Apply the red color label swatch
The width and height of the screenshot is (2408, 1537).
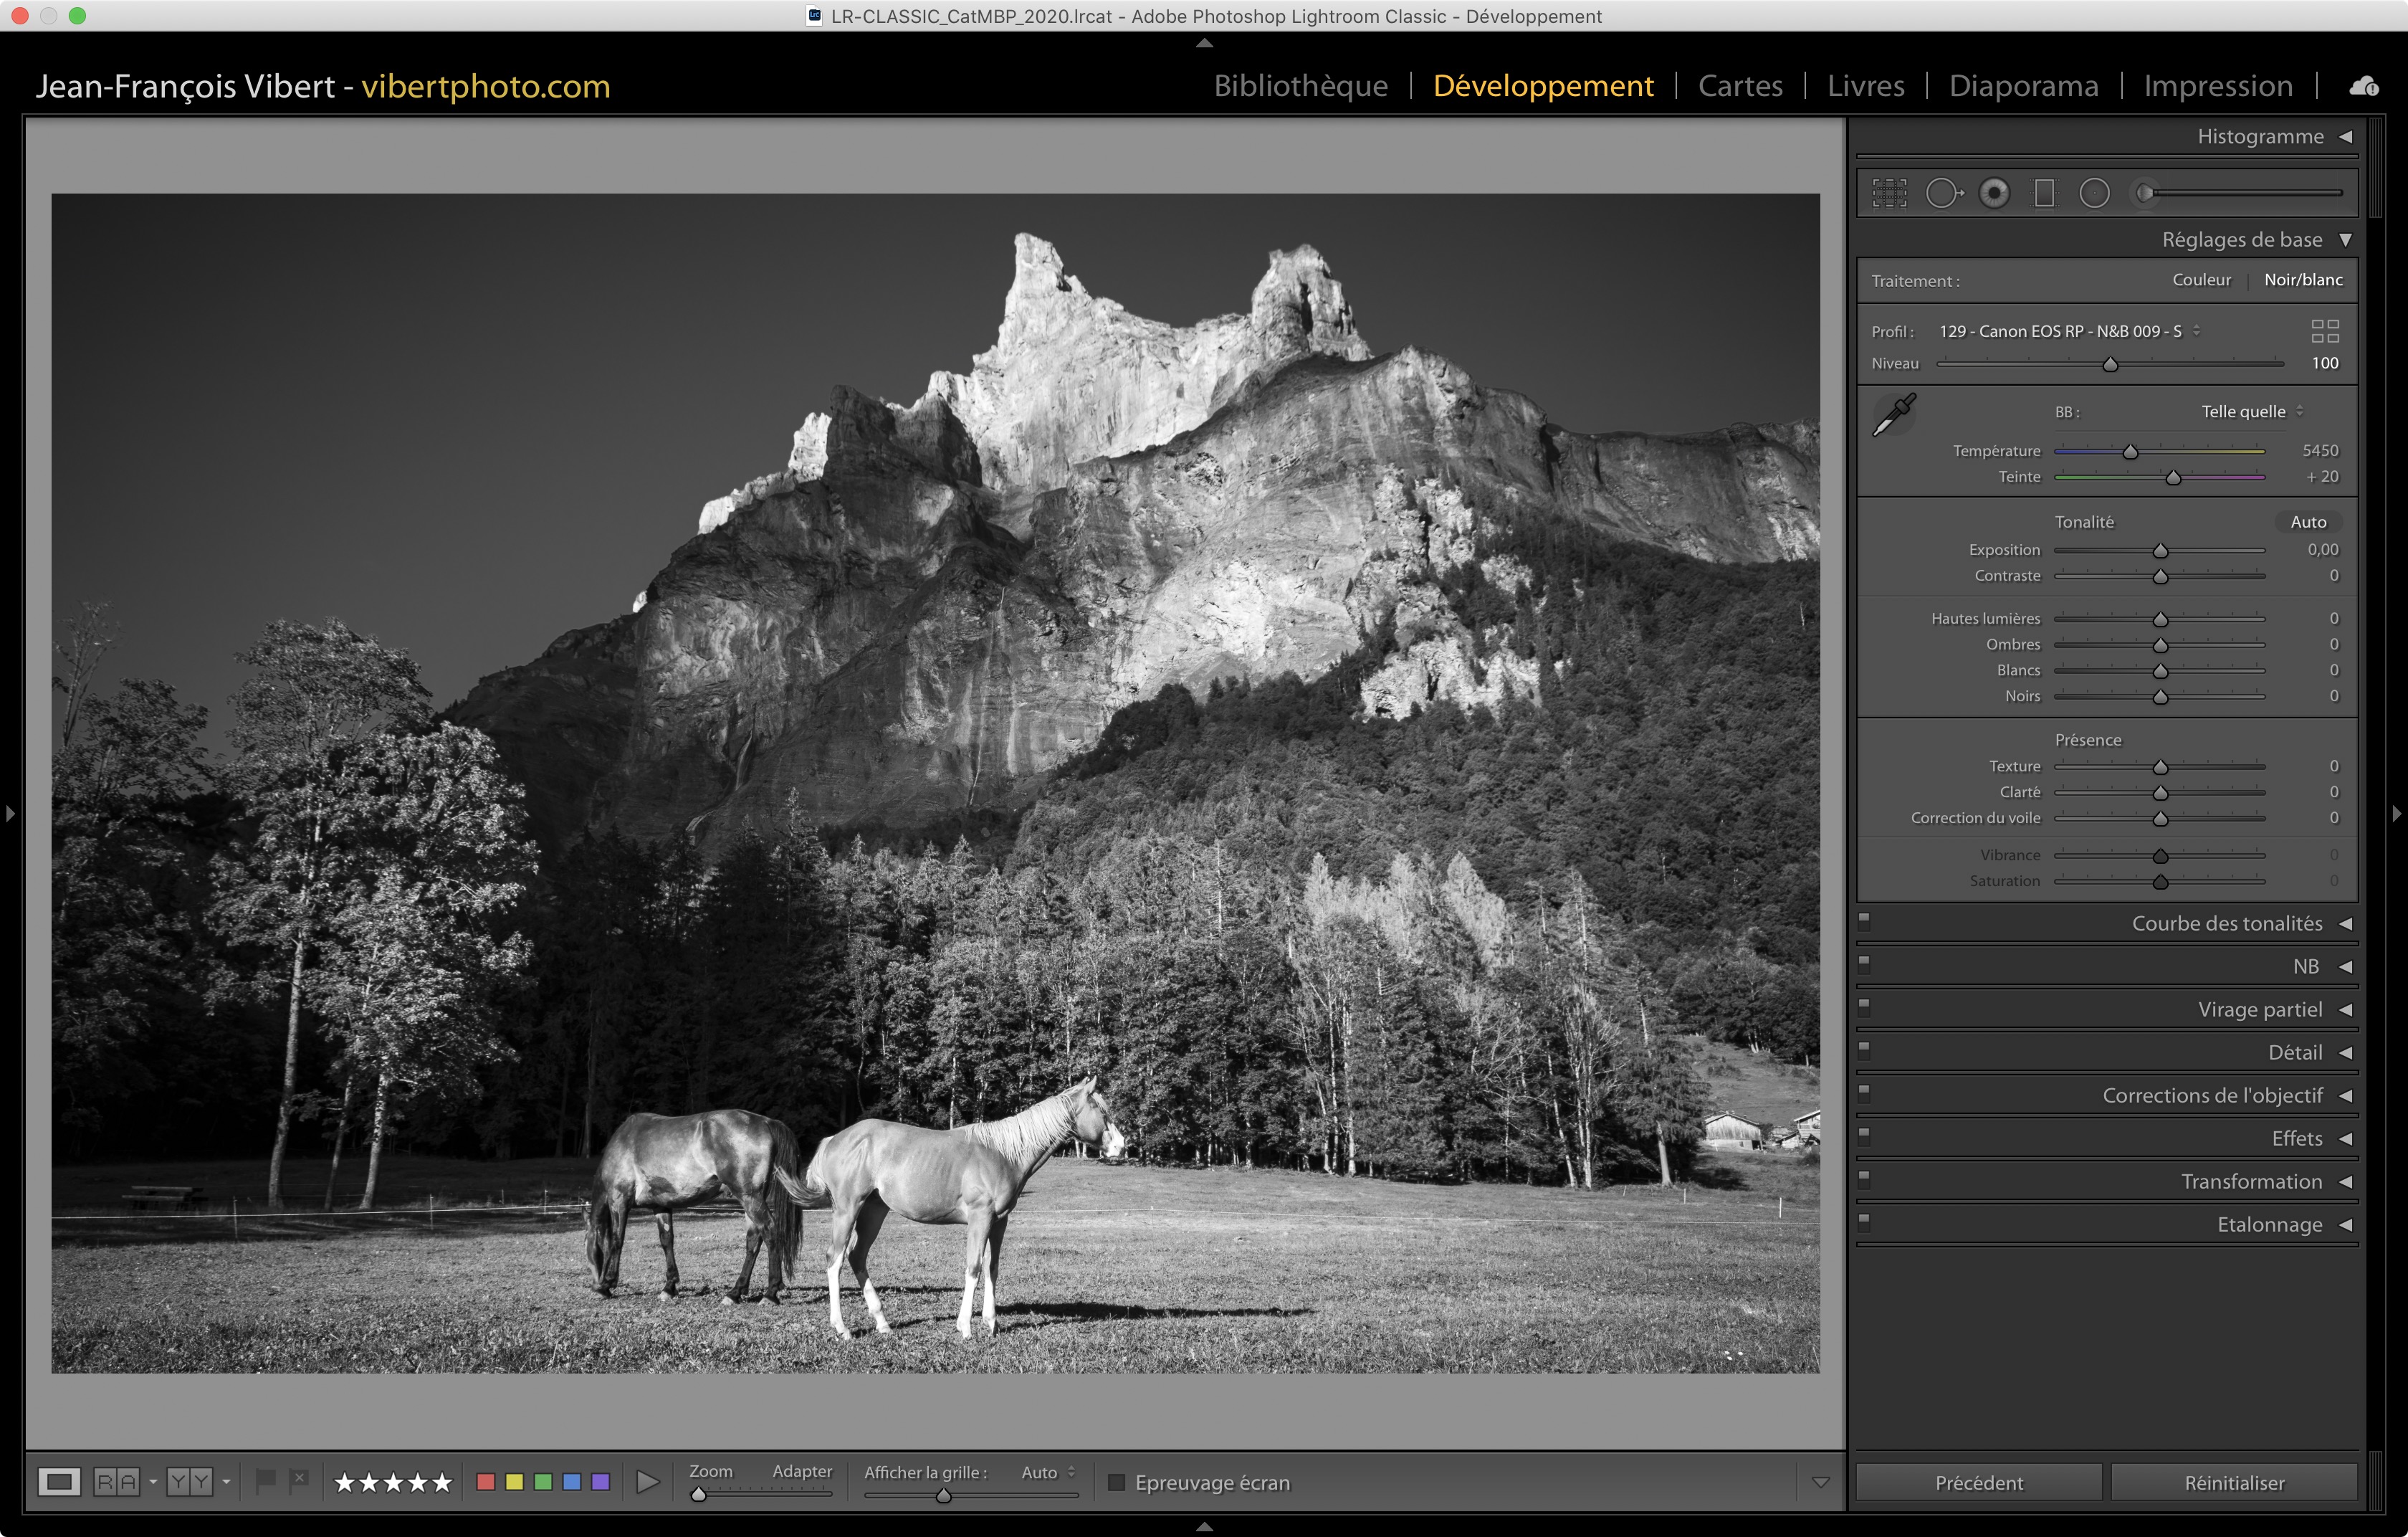coord(486,1482)
